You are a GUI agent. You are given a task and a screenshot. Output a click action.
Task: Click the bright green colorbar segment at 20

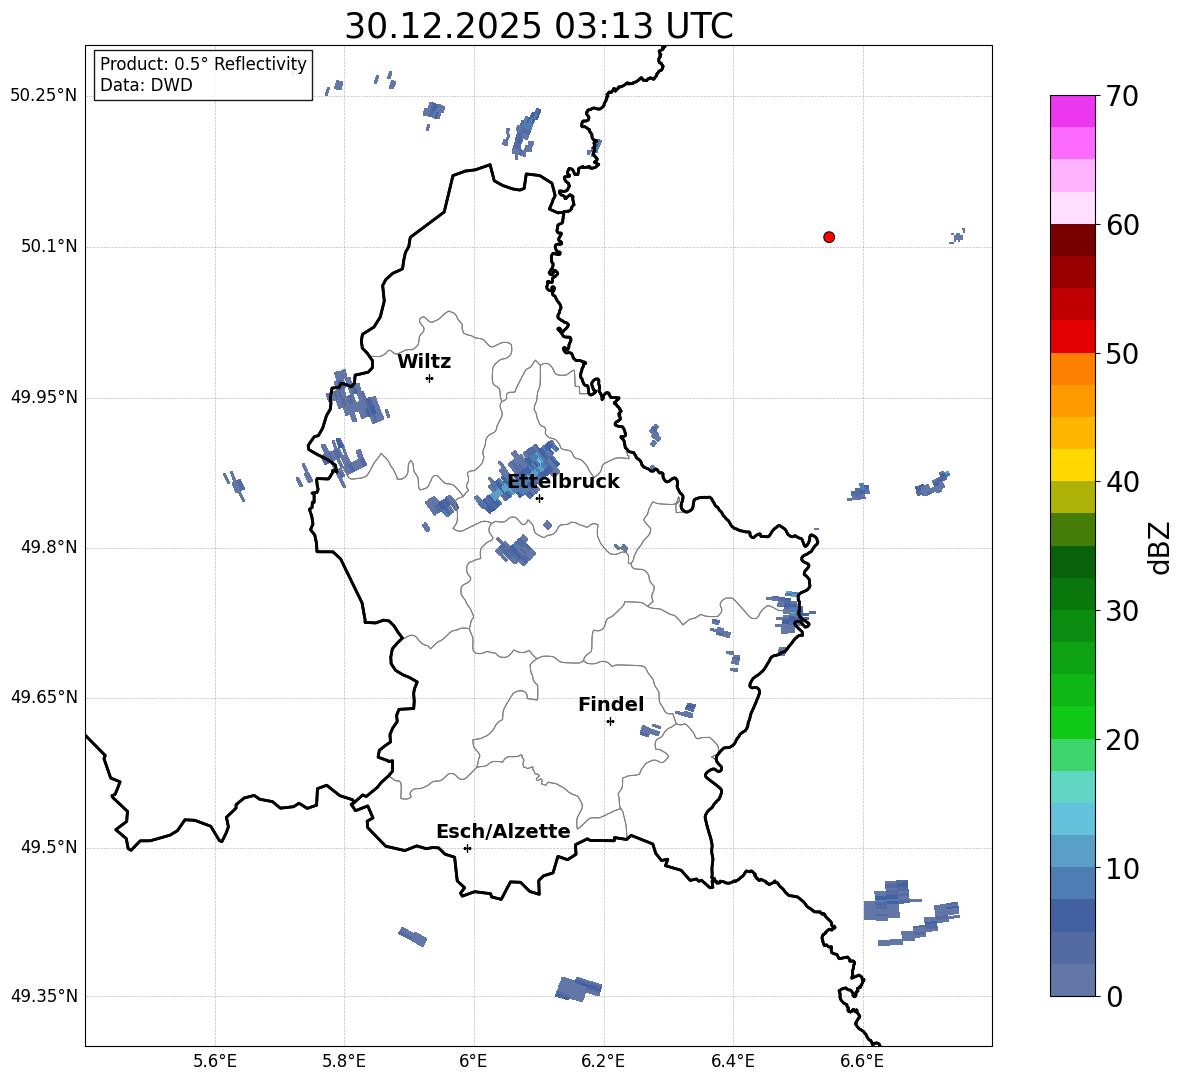[1073, 723]
